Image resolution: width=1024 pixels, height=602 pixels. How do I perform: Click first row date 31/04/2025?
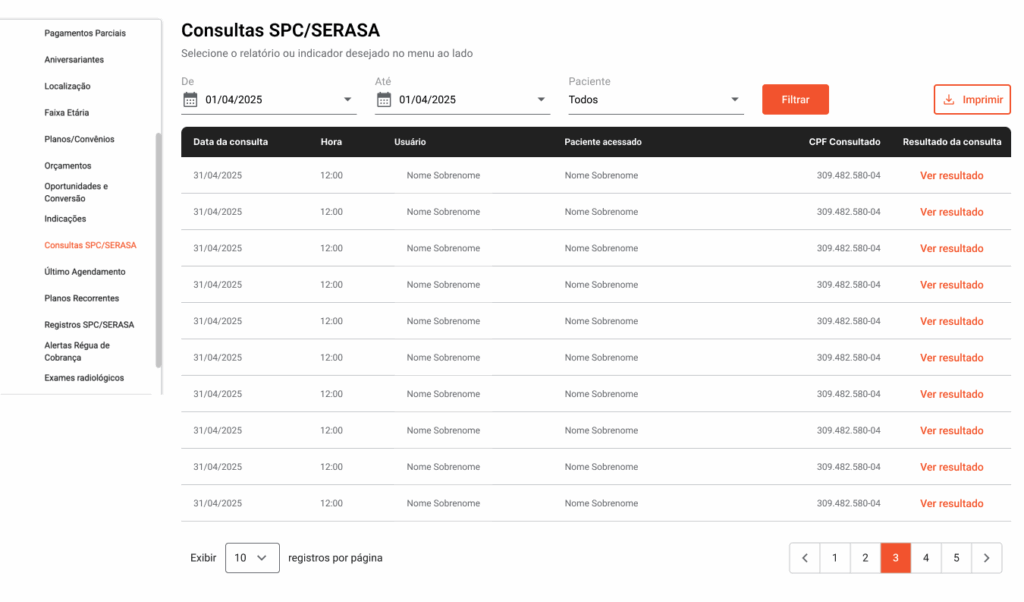(x=217, y=176)
